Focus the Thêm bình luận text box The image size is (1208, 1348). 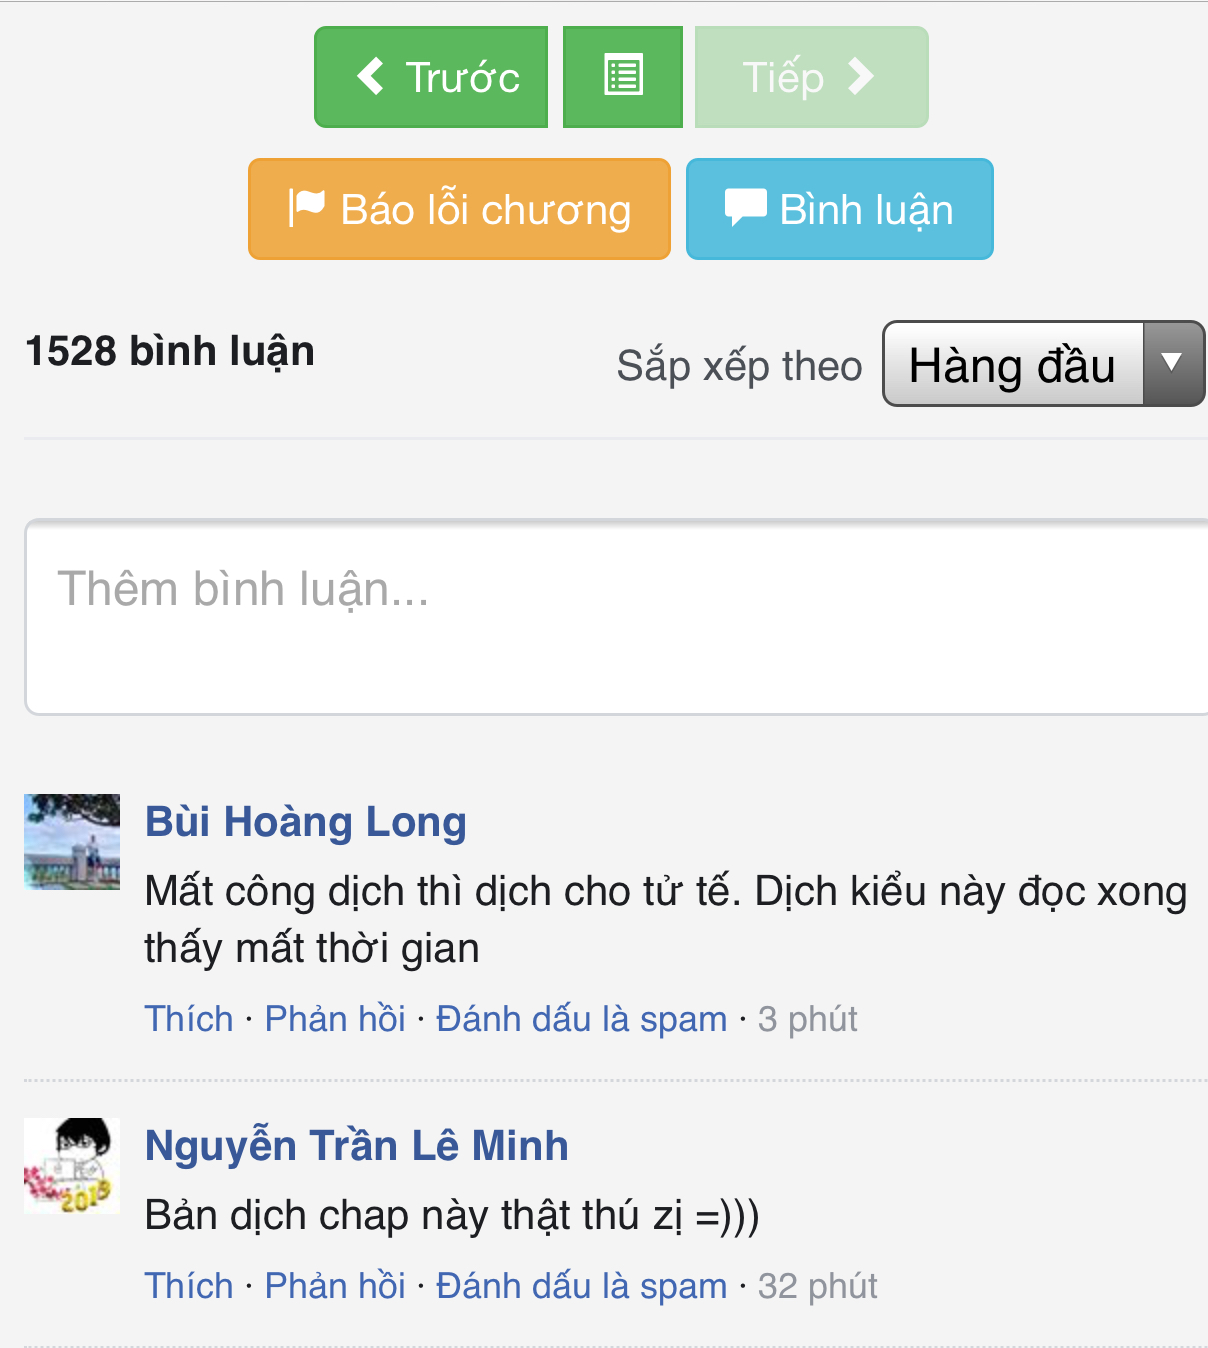pyautogui.click(x=616, y=616)
